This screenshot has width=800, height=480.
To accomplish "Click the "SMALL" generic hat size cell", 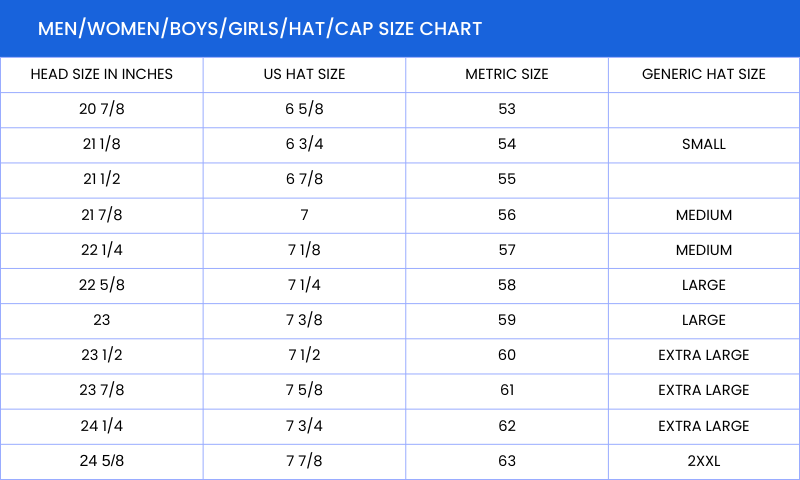I will point(703,144).
